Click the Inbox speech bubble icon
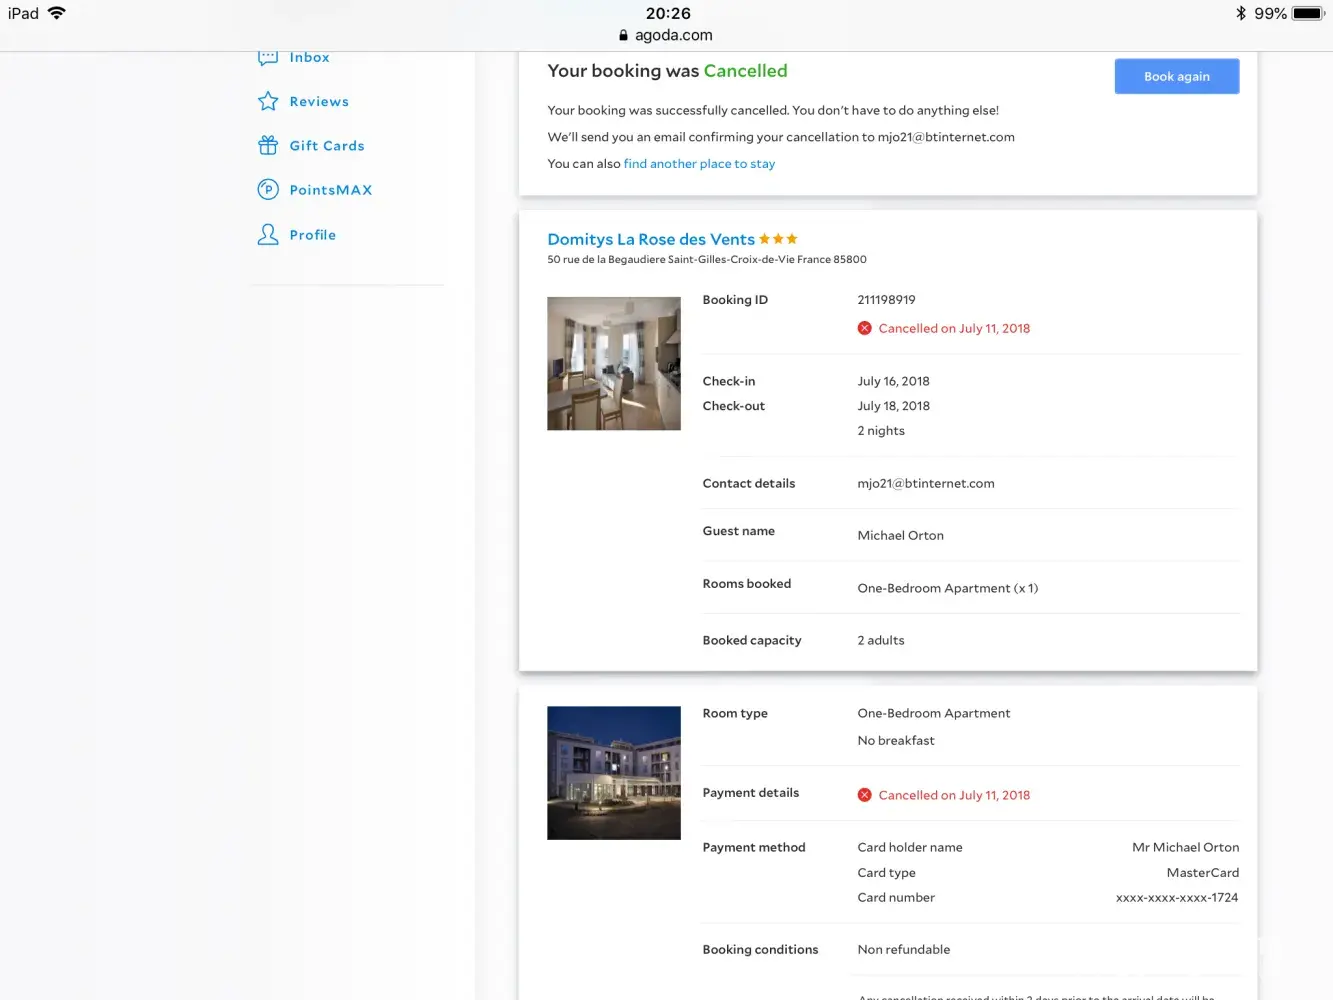Image resolution: width=1333 pixels, height=1000 pixels. click(x=268, y=58)
